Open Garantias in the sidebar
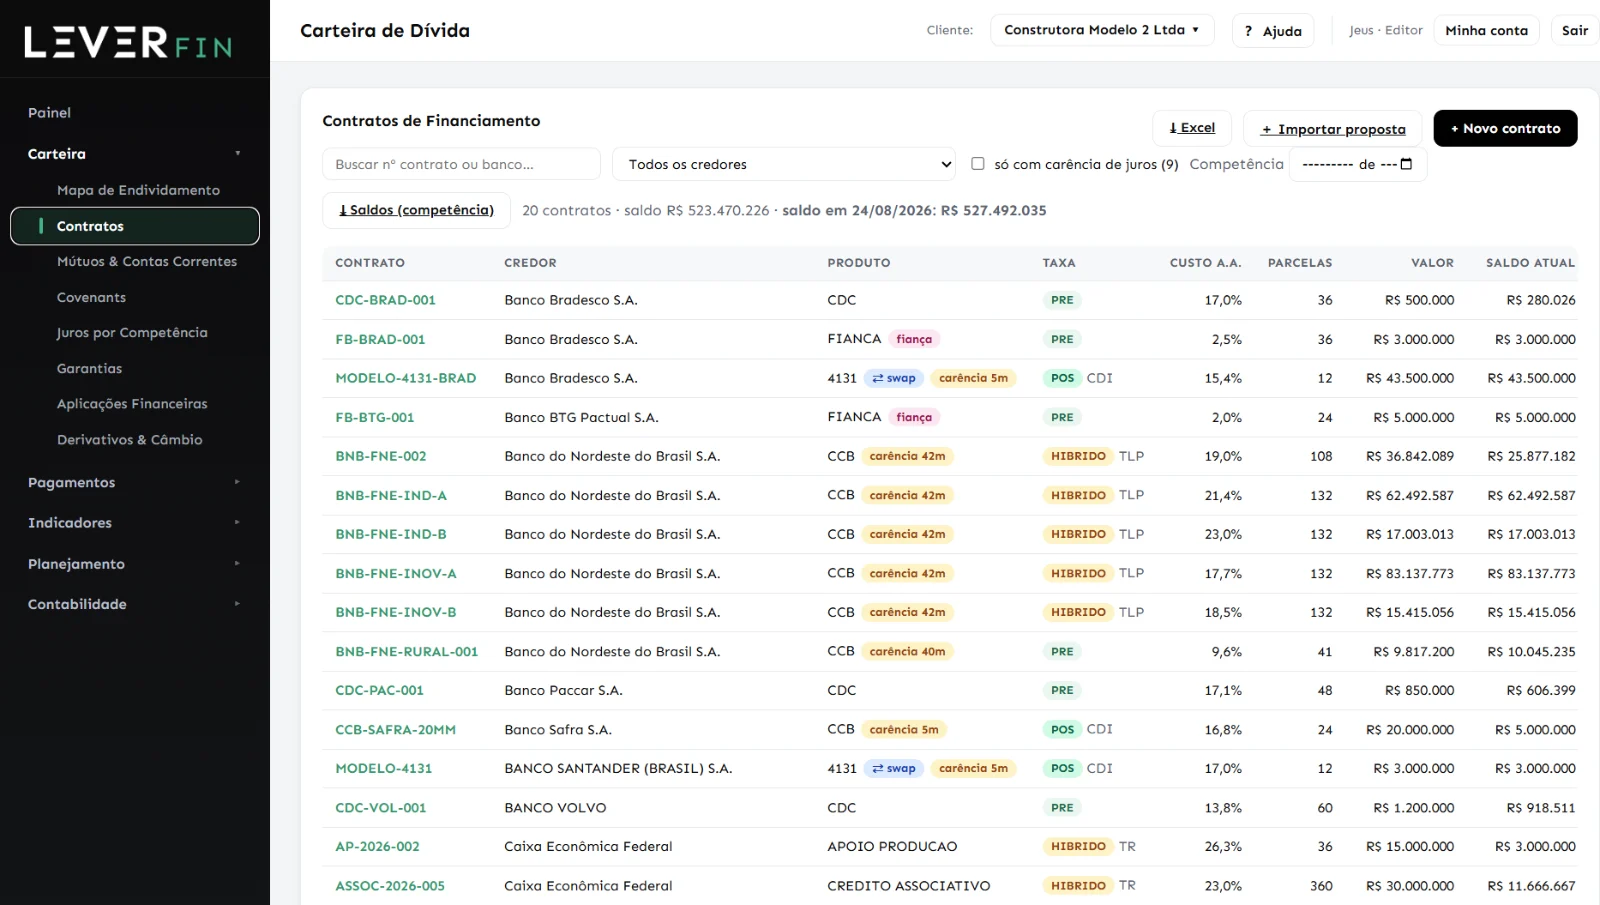The width and height of the screenshot is (1600, 905). 89,368
